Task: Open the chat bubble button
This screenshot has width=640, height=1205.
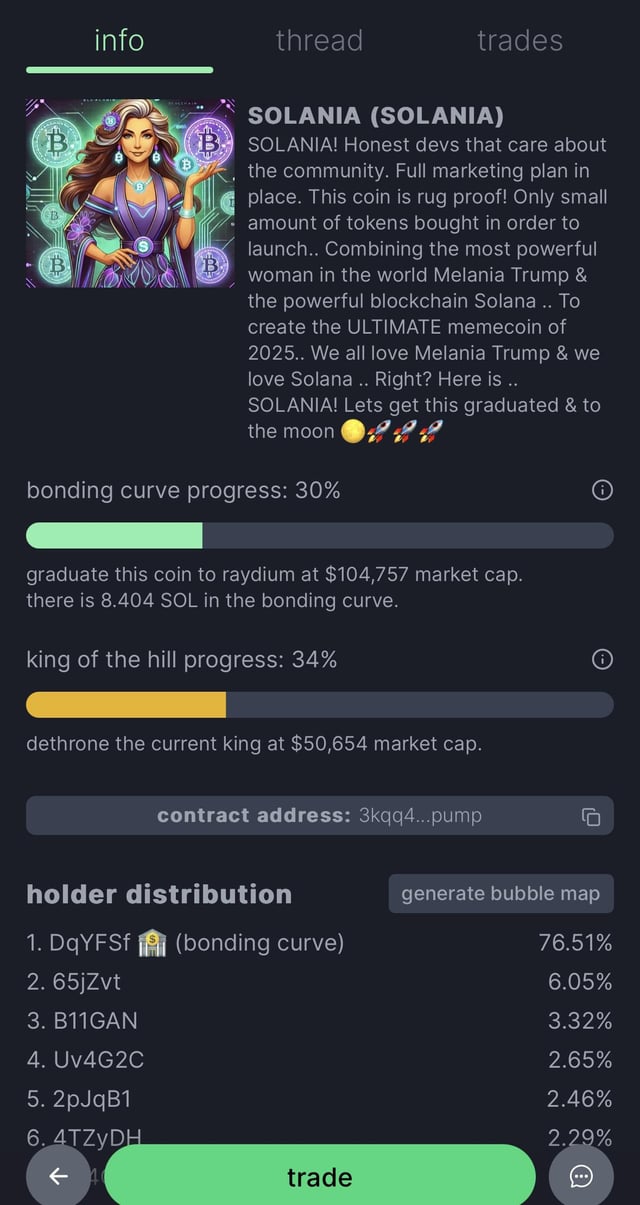Action: 581,1176
